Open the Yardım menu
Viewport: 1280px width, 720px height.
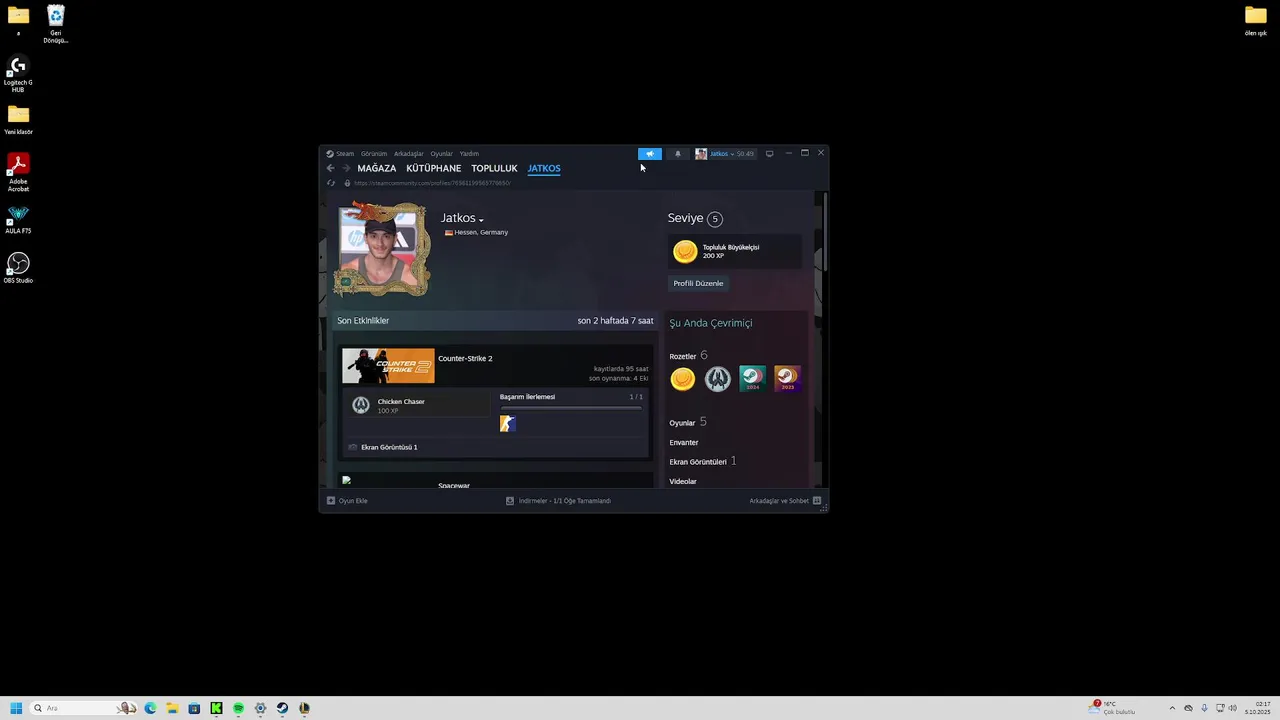pyautogui.click(x=469, y=154)
